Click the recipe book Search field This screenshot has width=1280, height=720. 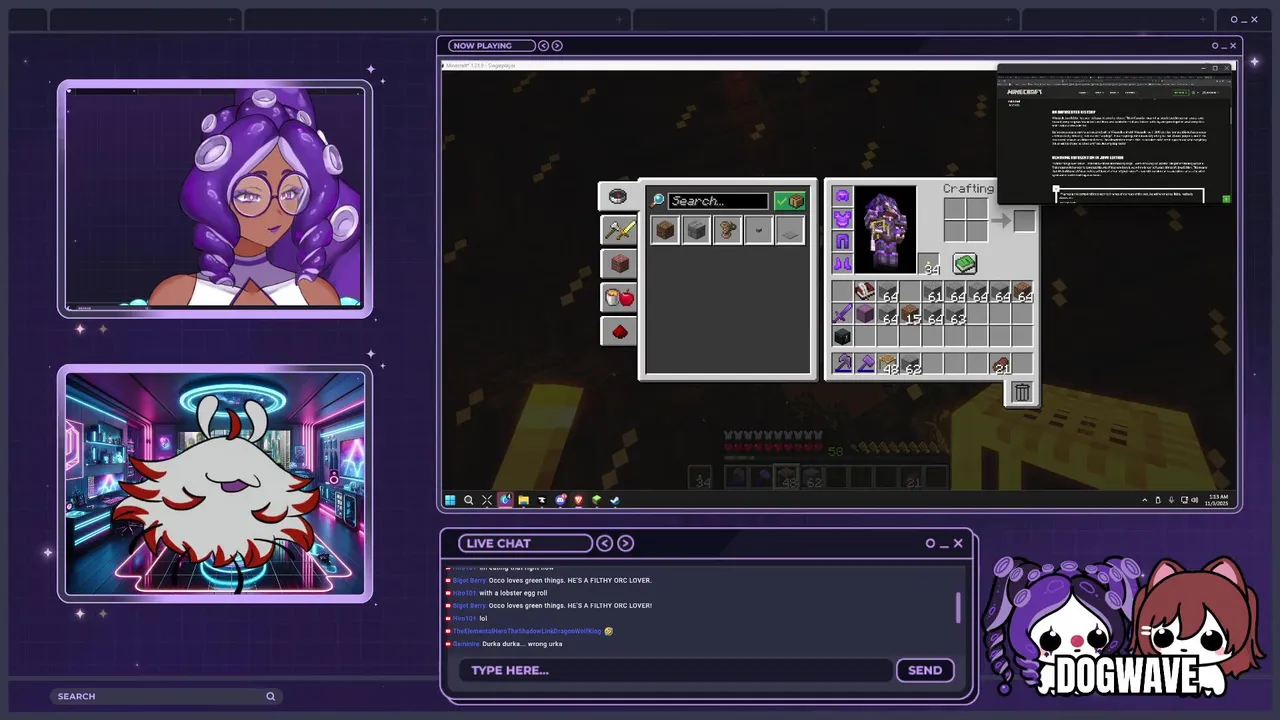[718, 201]
